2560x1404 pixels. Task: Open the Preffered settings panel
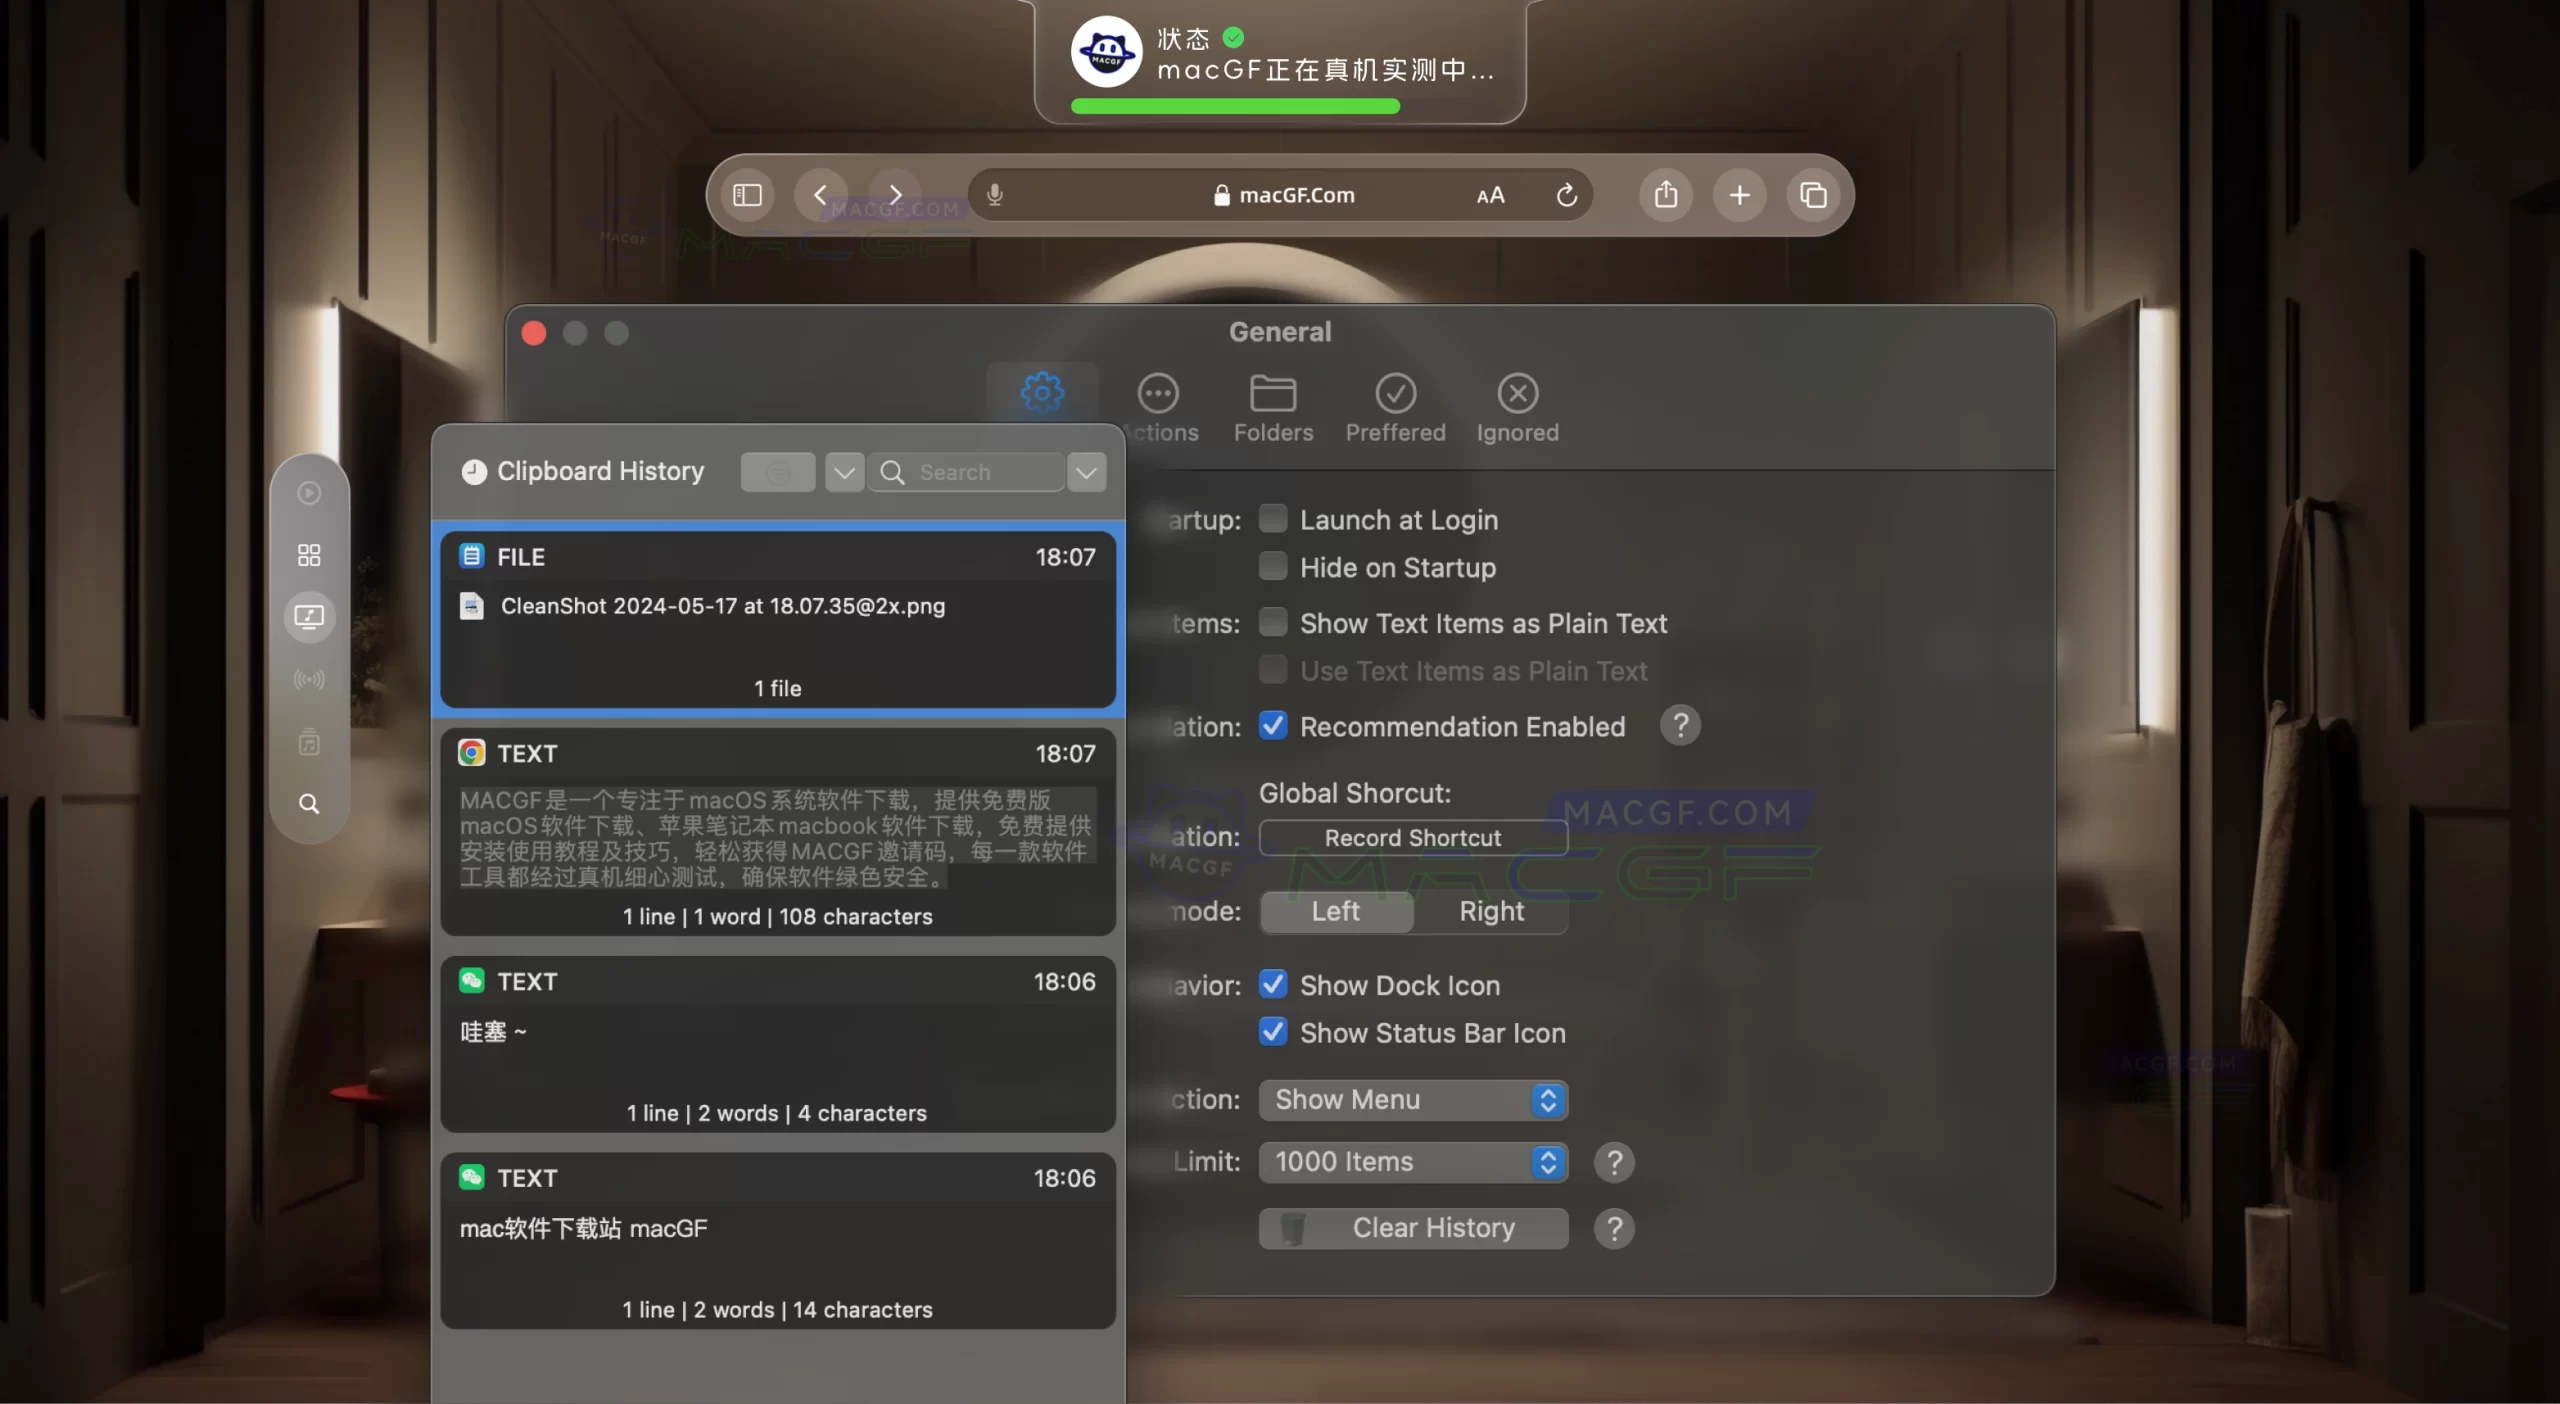pos(1395,407)
